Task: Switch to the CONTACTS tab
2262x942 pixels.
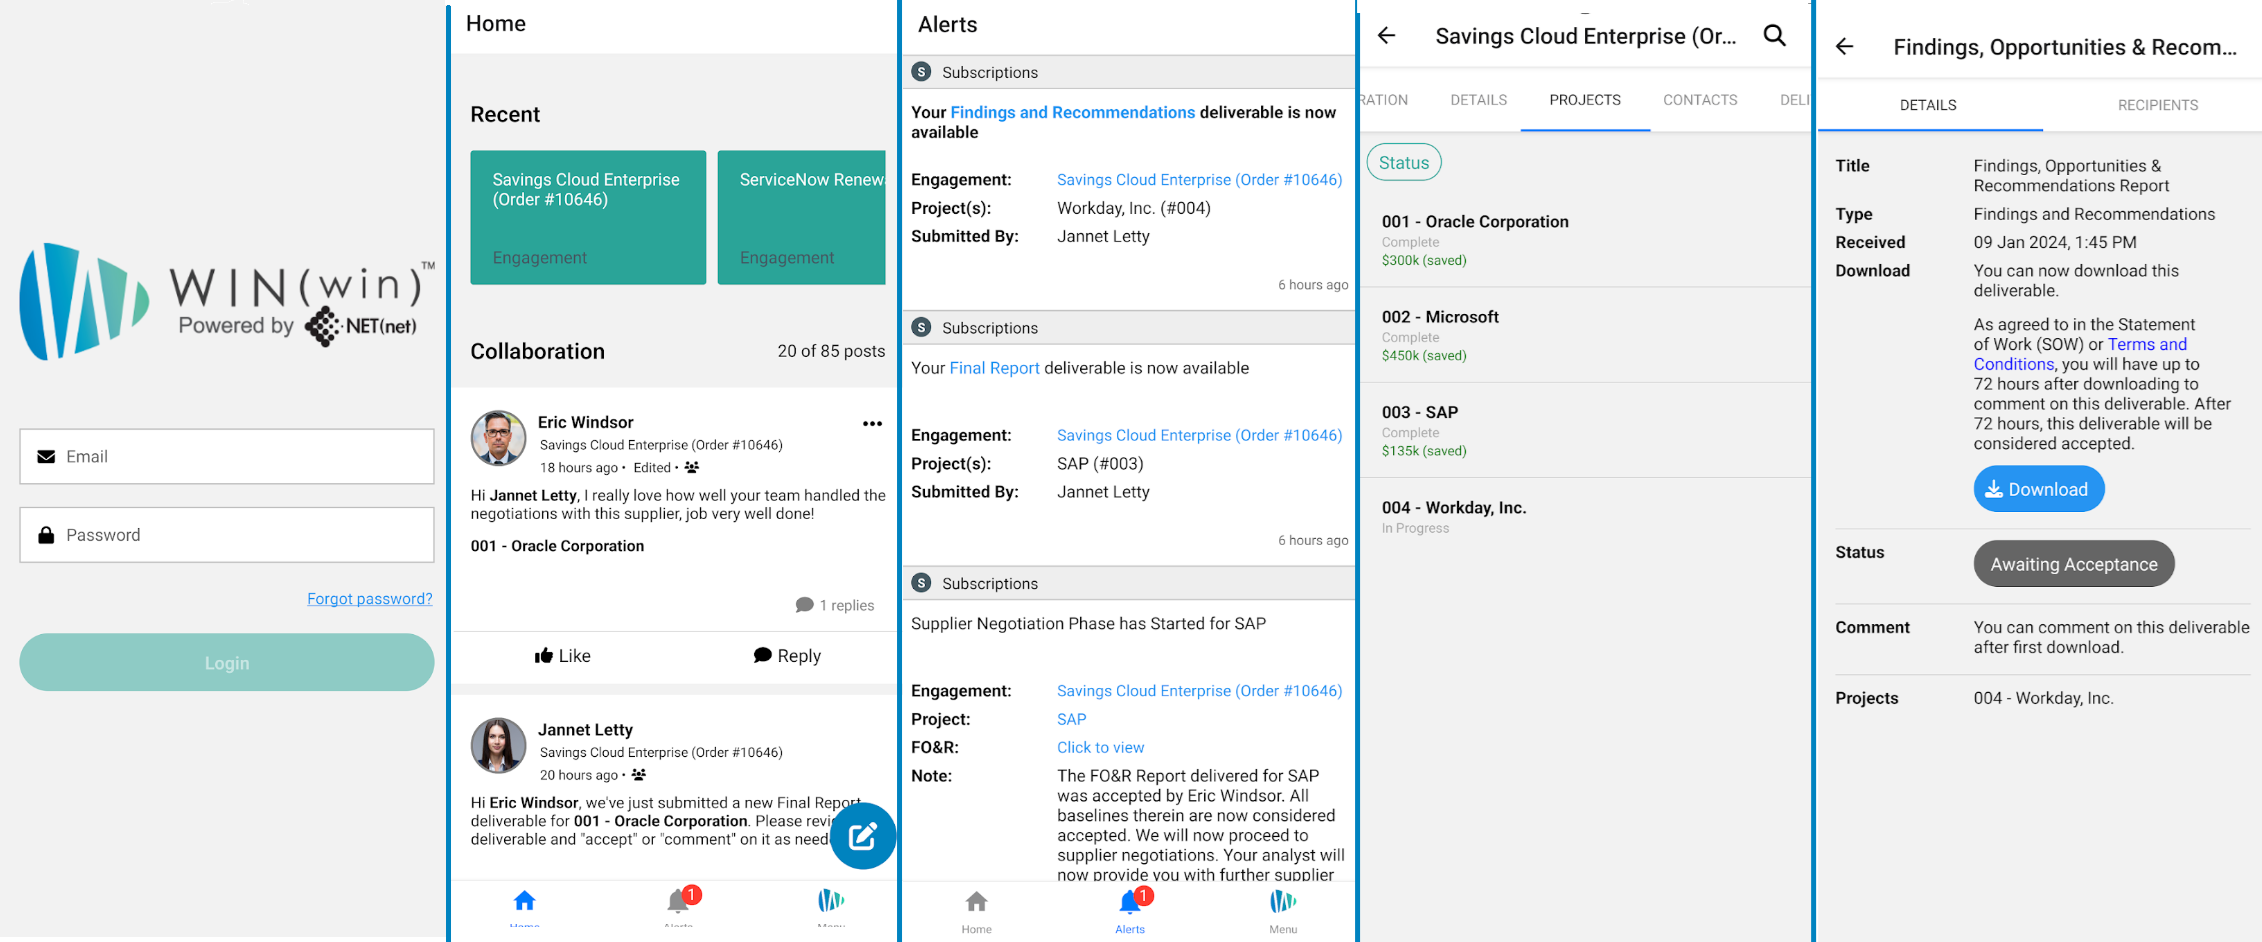Action: (1700, 100)
